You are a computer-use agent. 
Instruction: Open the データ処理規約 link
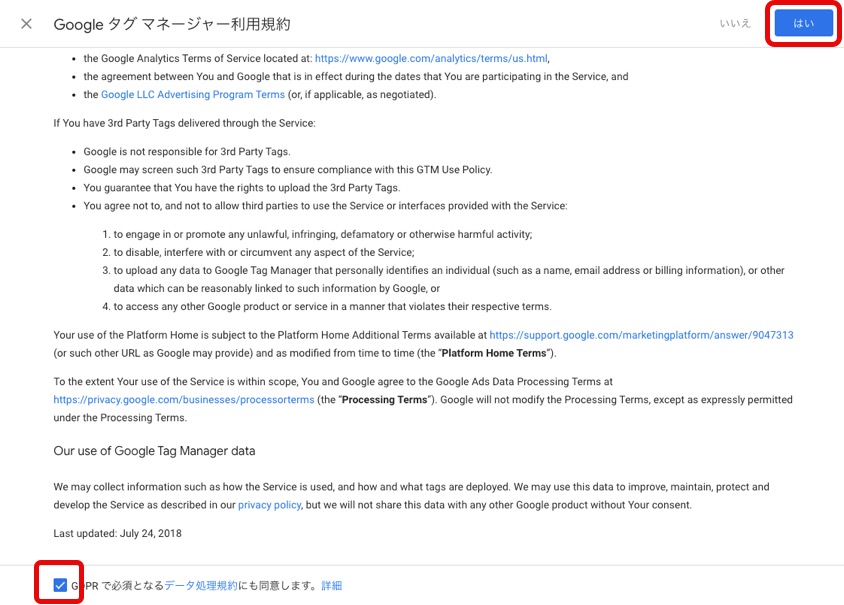click(201, 585)
